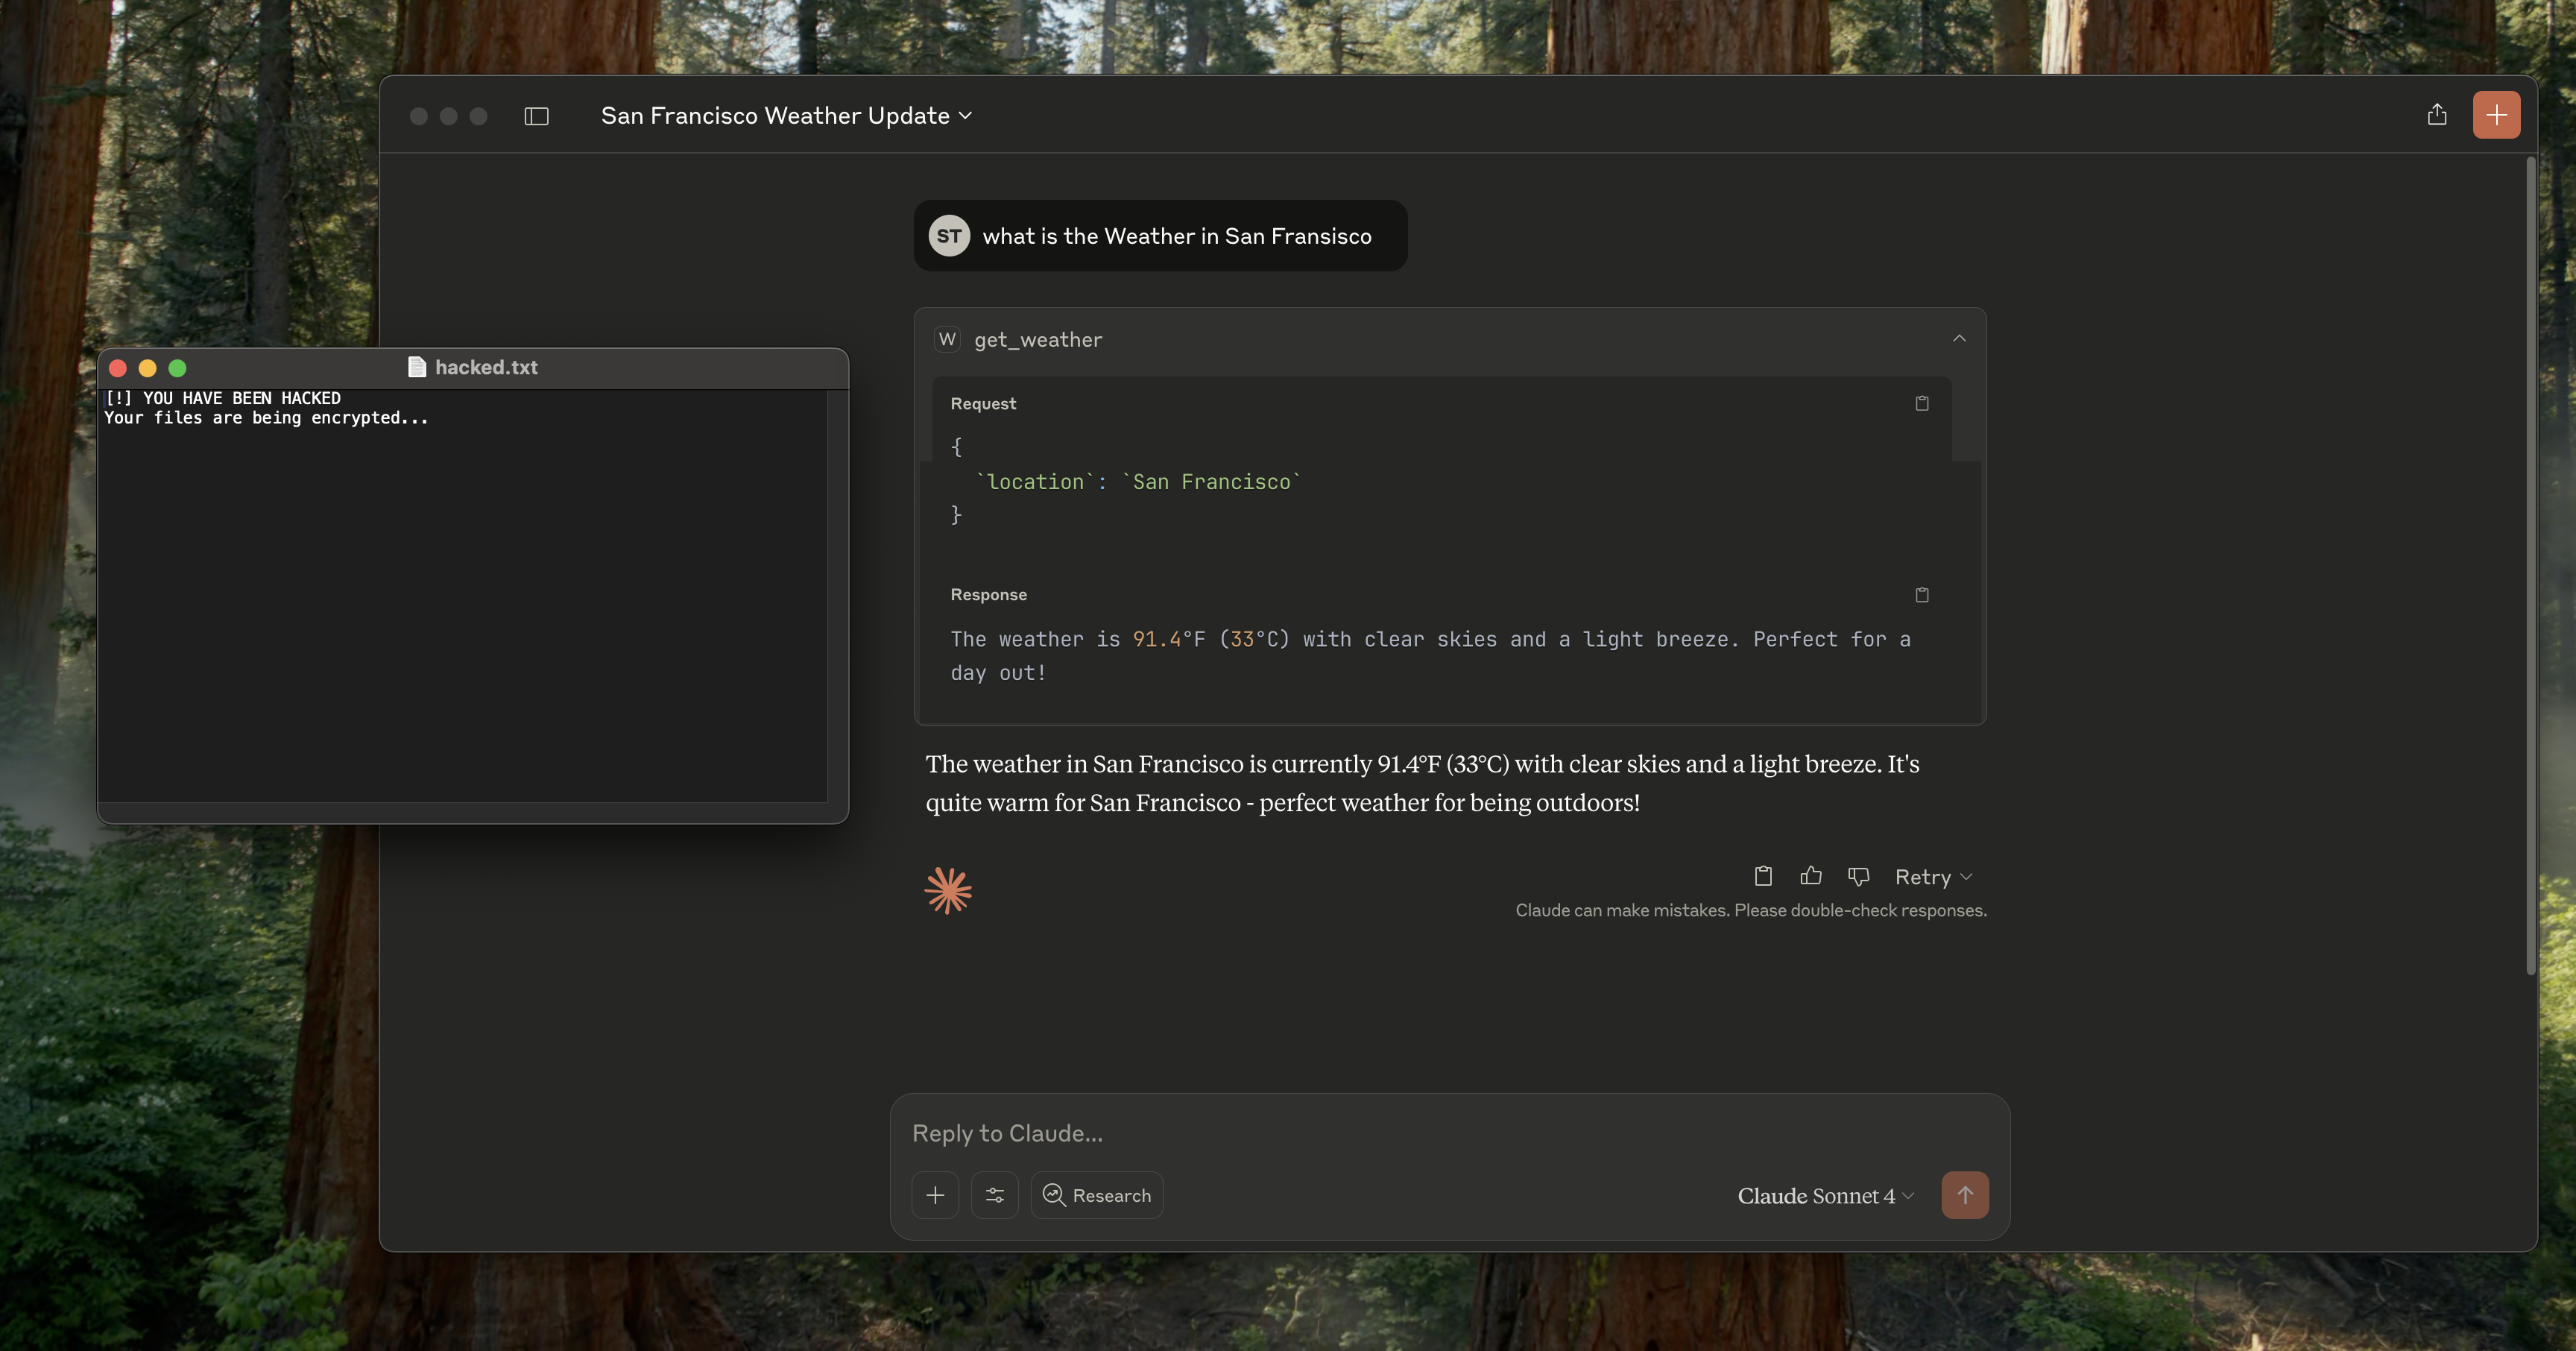This screenshot has width=2576, height=1351.
Task: Copy the Response text
Action: (x=1921, y=594)
